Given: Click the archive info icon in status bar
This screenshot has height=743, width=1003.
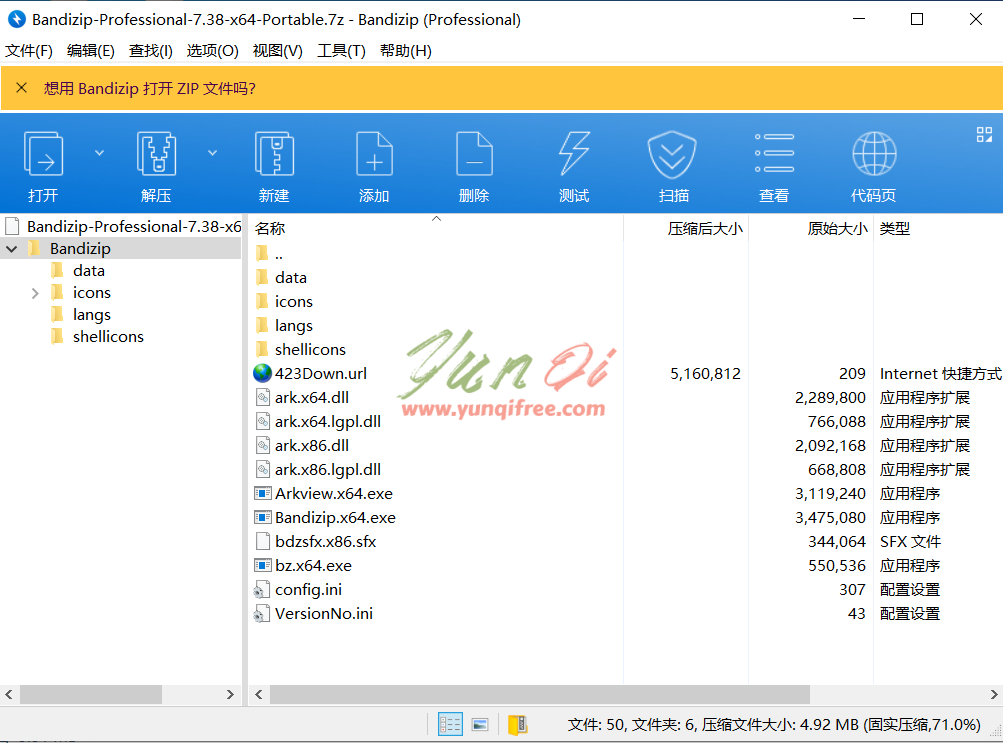Looking at the screenshot, I should (517, 724).
